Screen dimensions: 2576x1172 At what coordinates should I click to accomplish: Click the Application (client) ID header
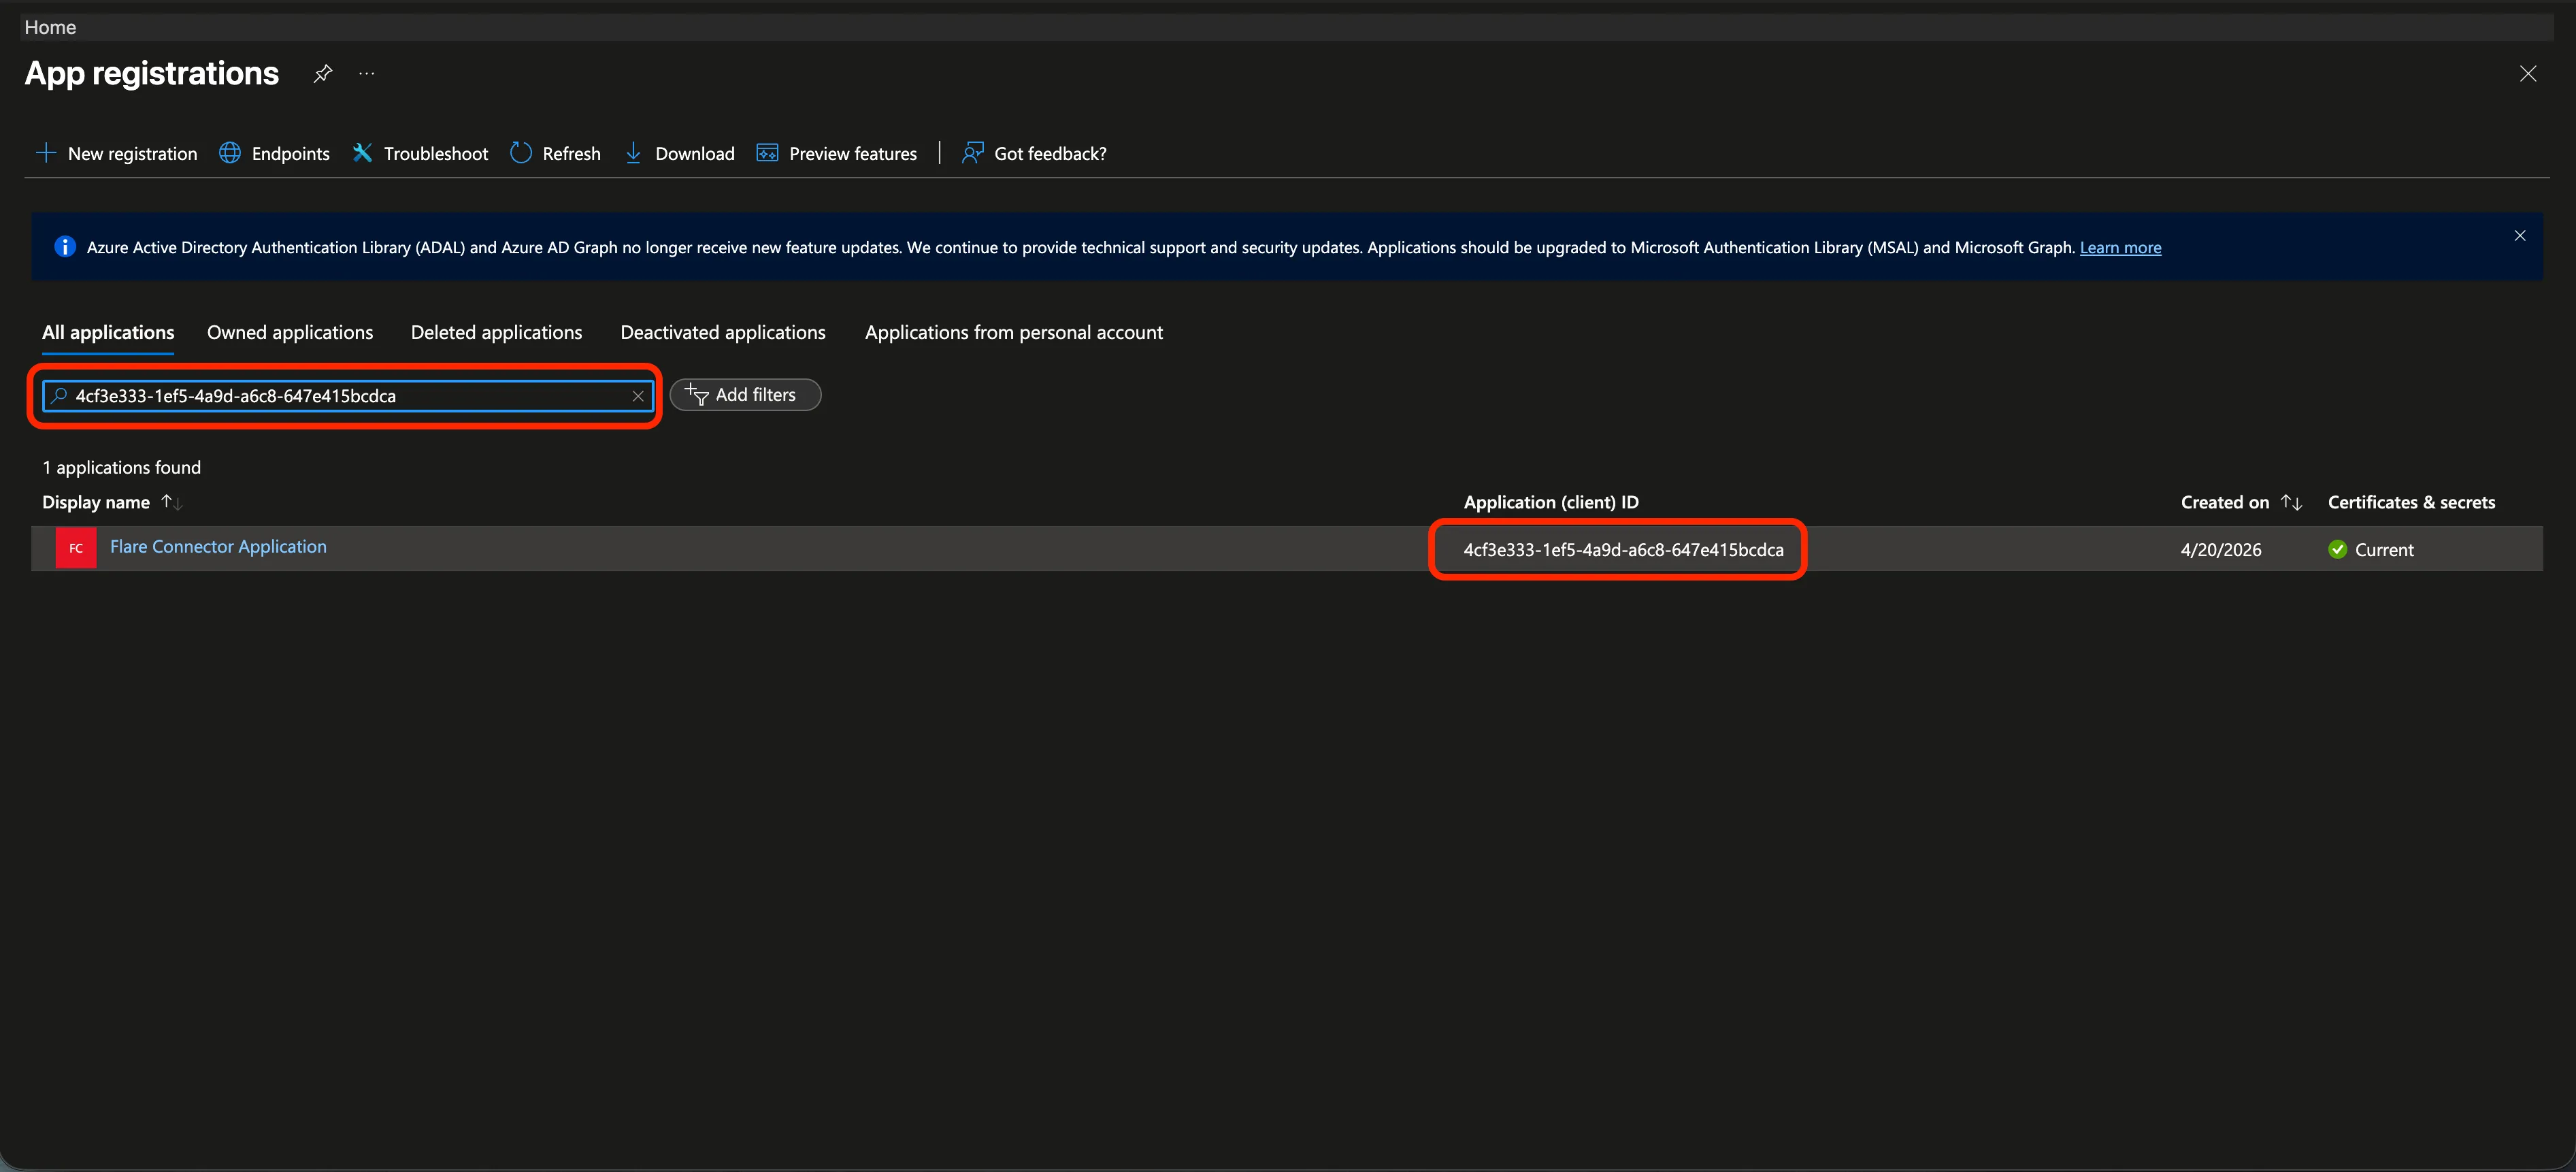pyautogui.click(x=1551, y=502)
